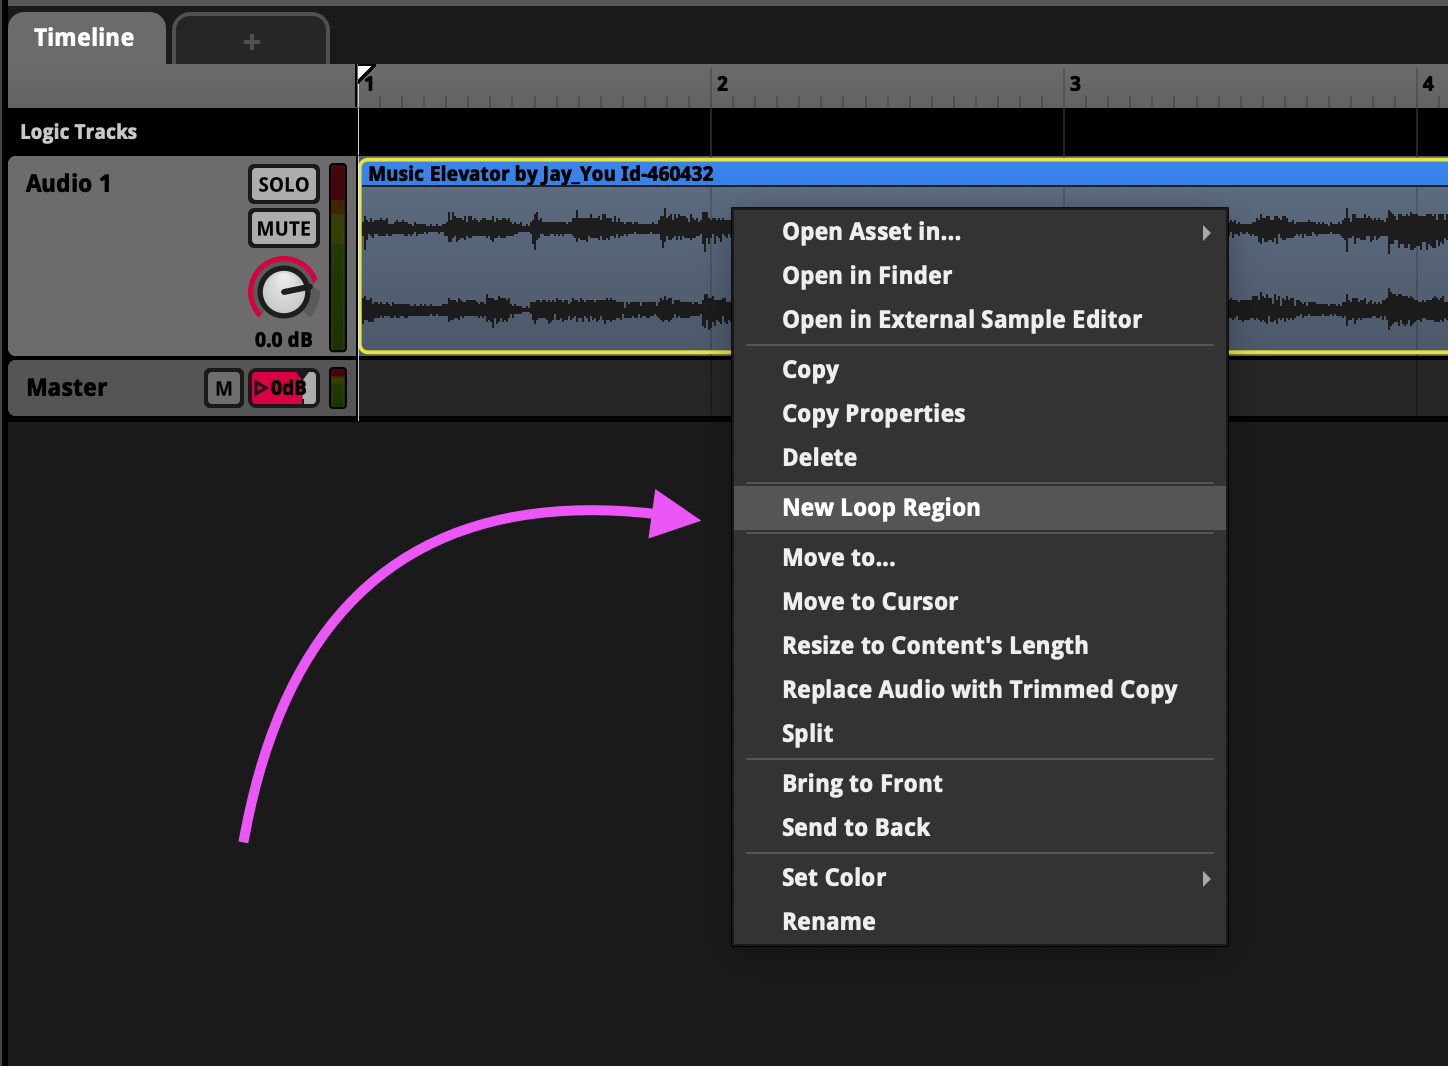This screenshot has width=1448, height=1066.
Task: Expand the Open Asset in... submenu
Action: pos(1205,232)
